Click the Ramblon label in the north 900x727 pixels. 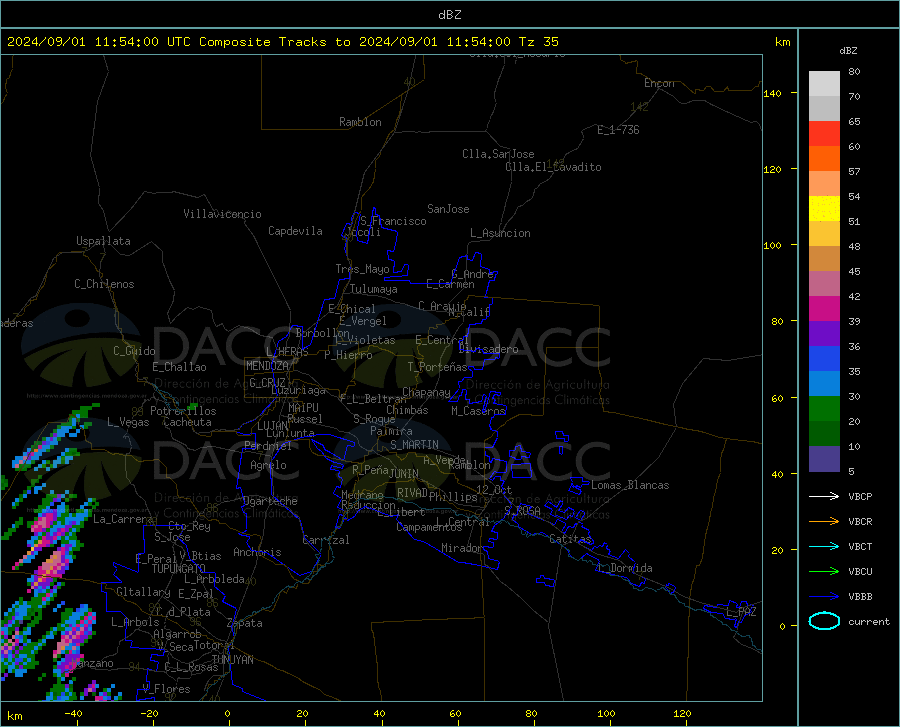[x=360, y=122]
